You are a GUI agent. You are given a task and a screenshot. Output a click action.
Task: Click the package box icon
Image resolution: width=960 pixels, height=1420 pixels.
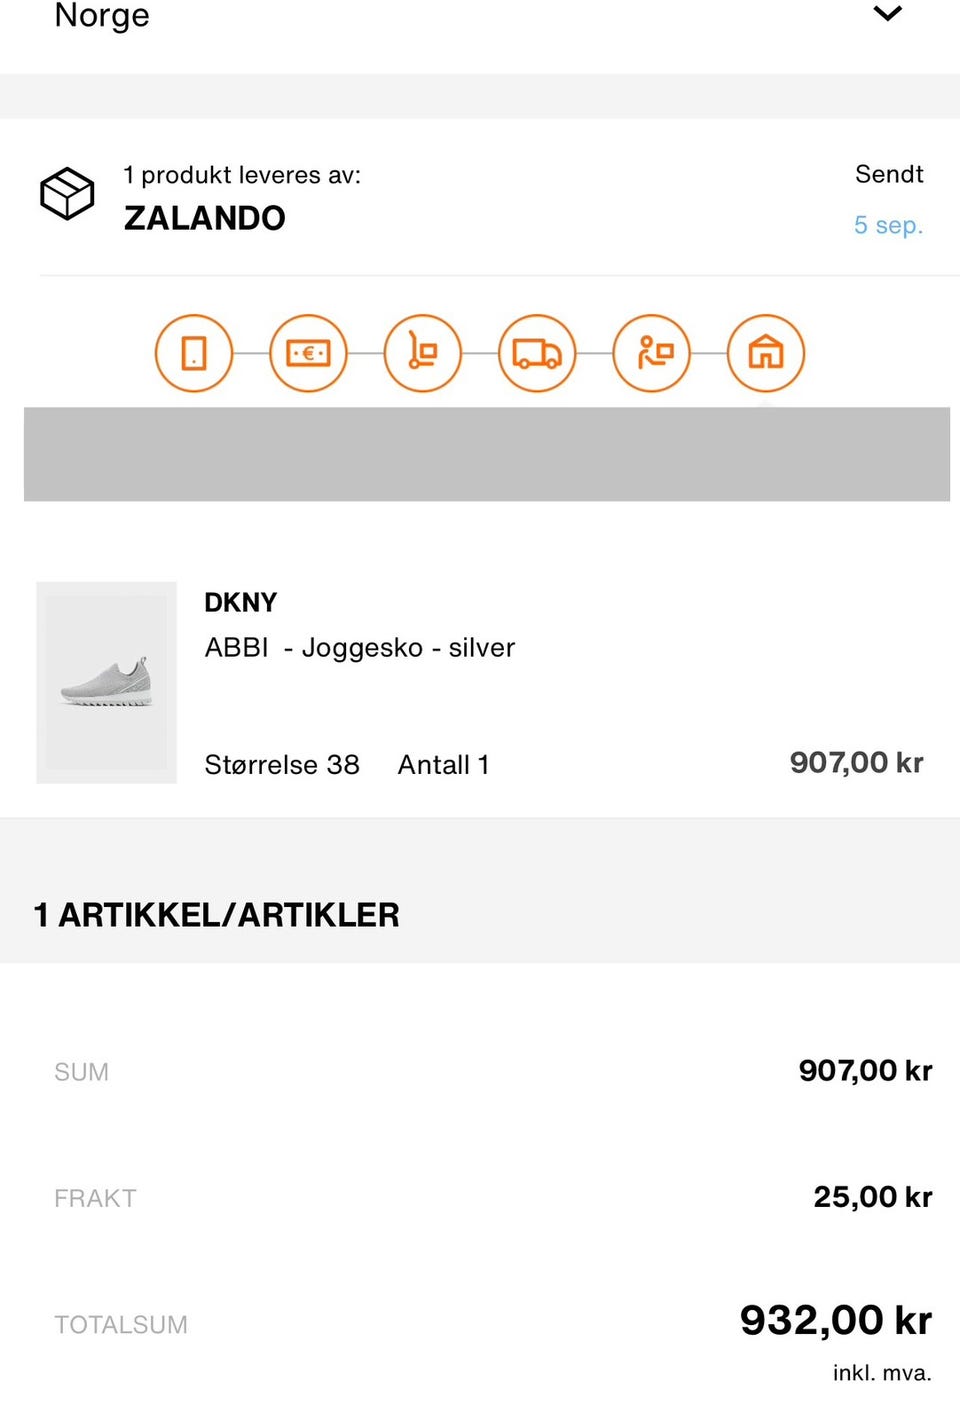[x=67, y=194]
